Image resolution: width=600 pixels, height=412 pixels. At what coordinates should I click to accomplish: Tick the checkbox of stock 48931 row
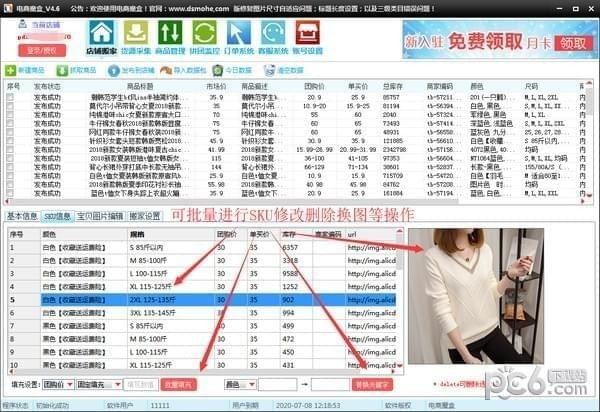(10, 132)
